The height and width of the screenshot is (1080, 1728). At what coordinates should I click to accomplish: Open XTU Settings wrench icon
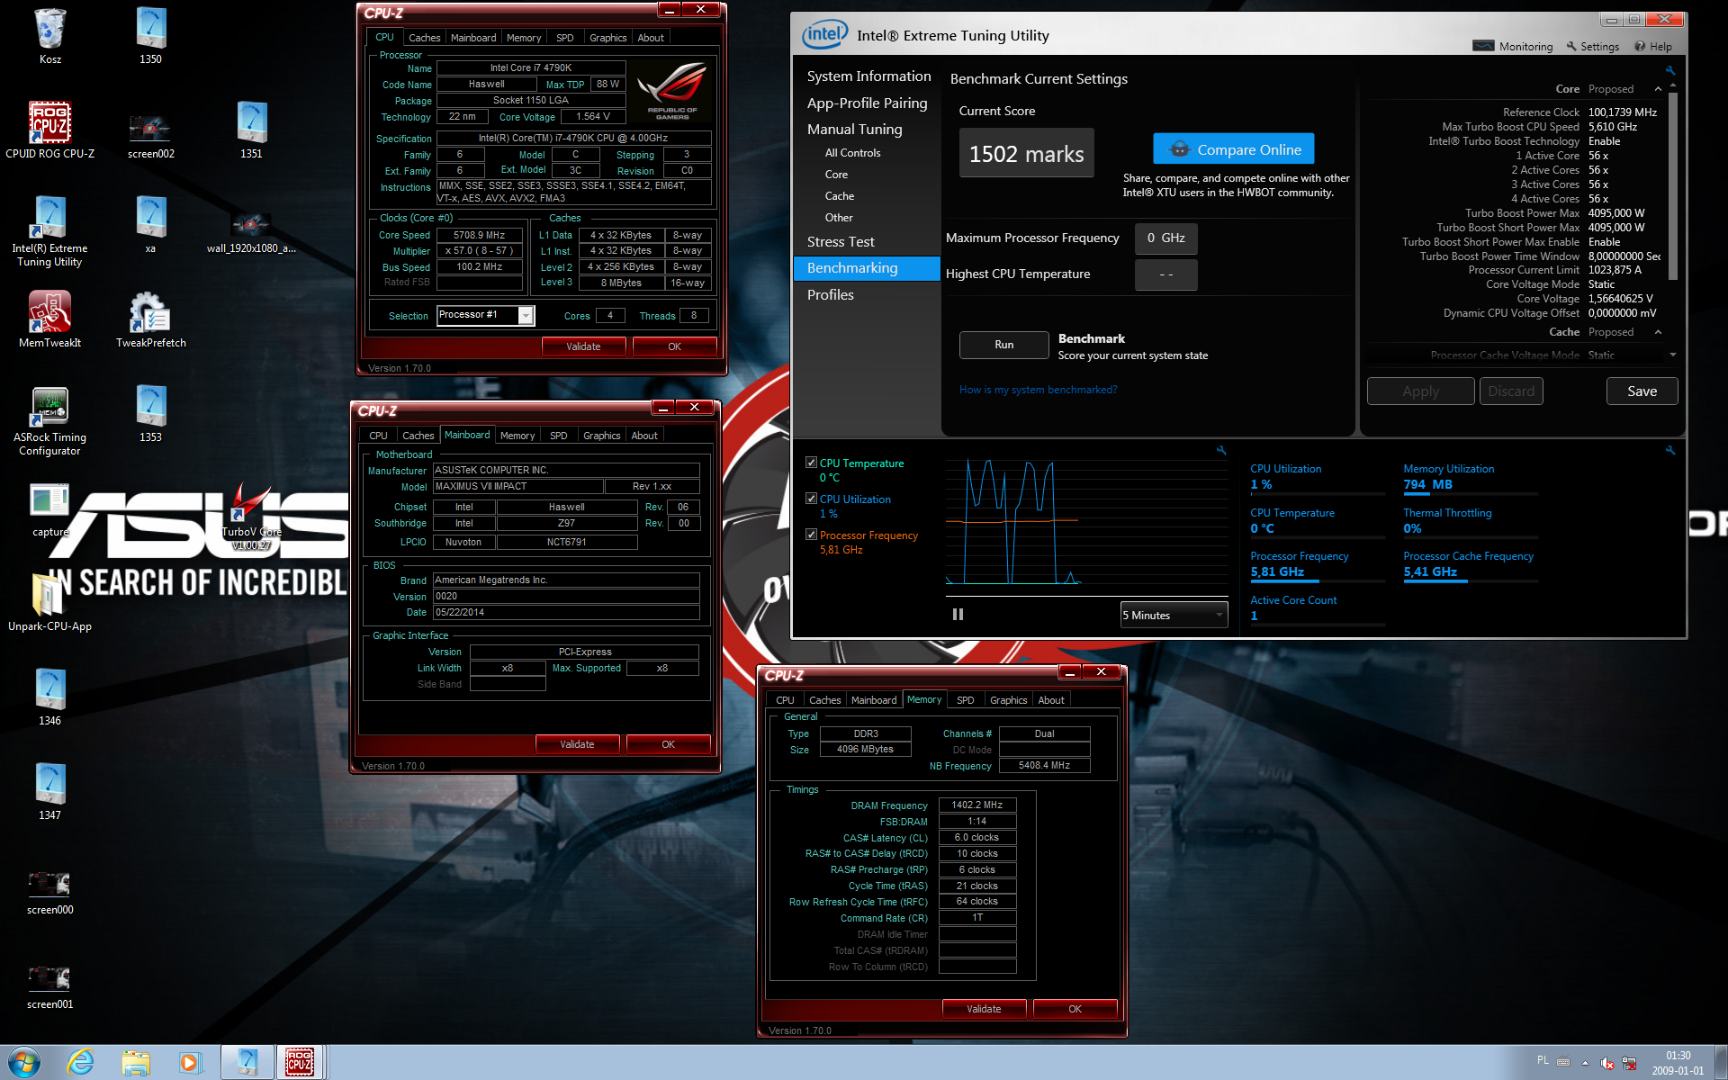(1593, 46)
